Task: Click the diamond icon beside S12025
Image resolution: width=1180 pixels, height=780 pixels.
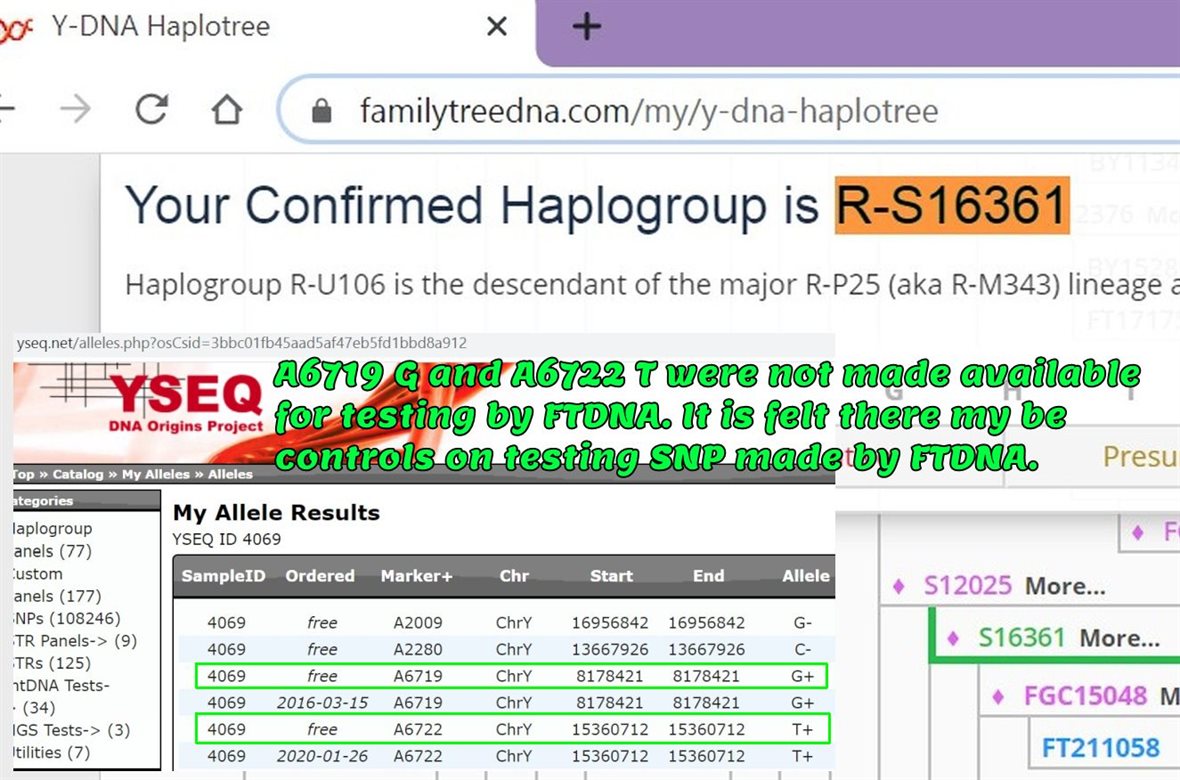Action: click(x=898, y=586)
